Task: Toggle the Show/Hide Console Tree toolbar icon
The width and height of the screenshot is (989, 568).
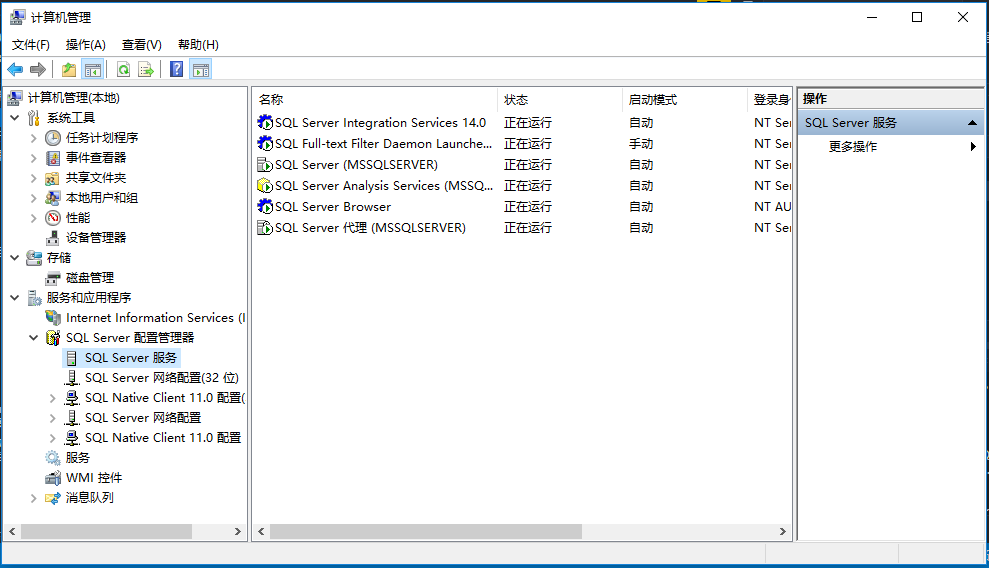Action: (93, 69)
